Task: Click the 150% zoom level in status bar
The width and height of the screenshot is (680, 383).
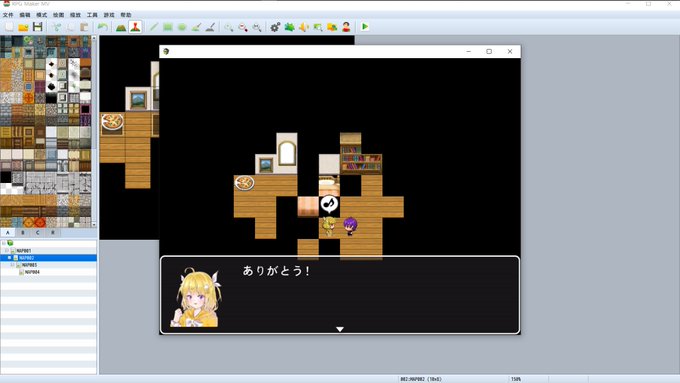Action: point(516,379)
